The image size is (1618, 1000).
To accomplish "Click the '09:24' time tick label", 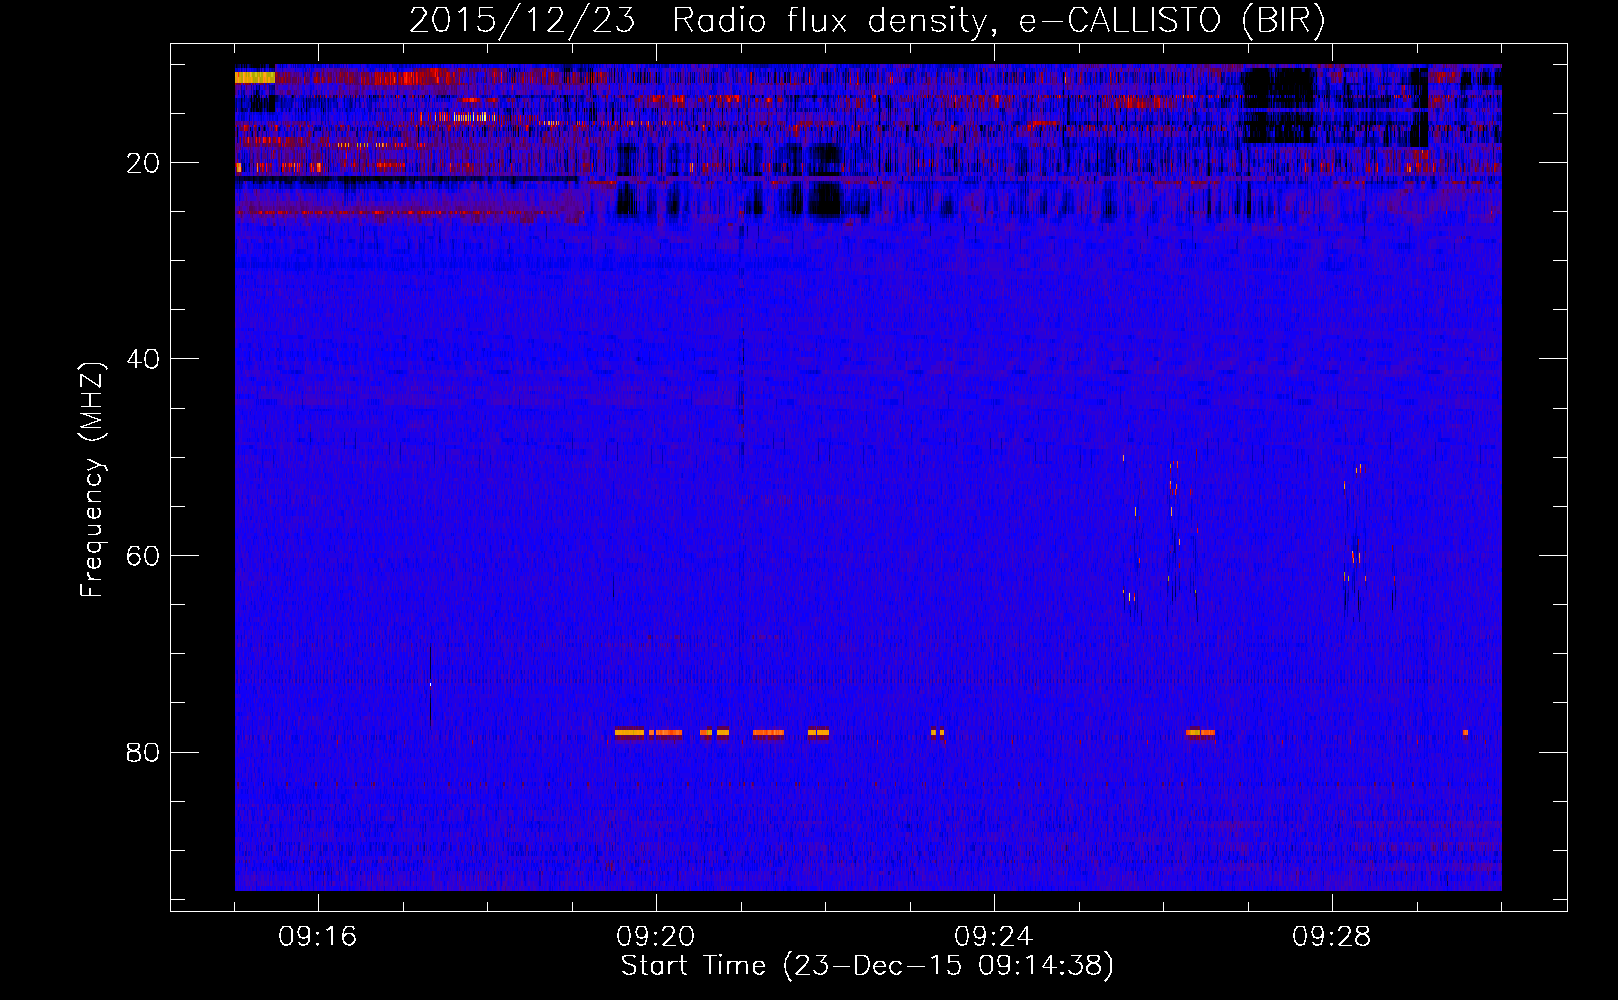I will click(994, 937).
